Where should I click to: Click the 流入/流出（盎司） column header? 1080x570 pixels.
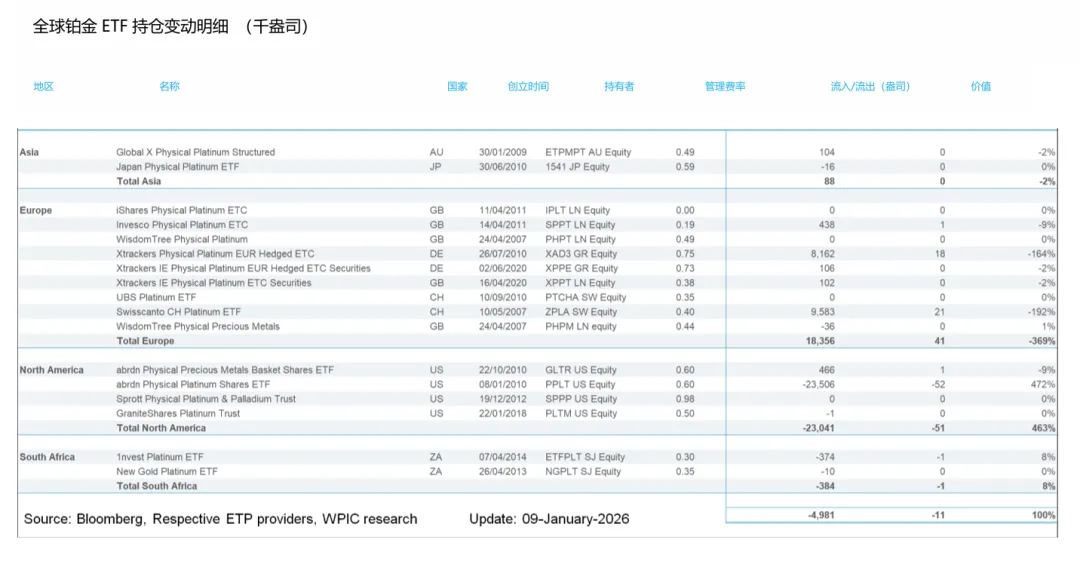click(x=871, y=86)
